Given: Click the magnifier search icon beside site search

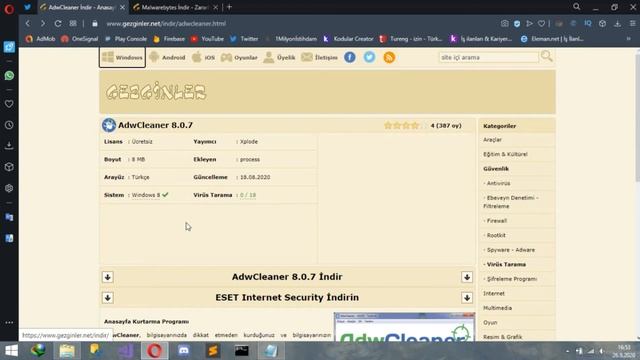Looking at the screenshot, I should tap(547, 56).
